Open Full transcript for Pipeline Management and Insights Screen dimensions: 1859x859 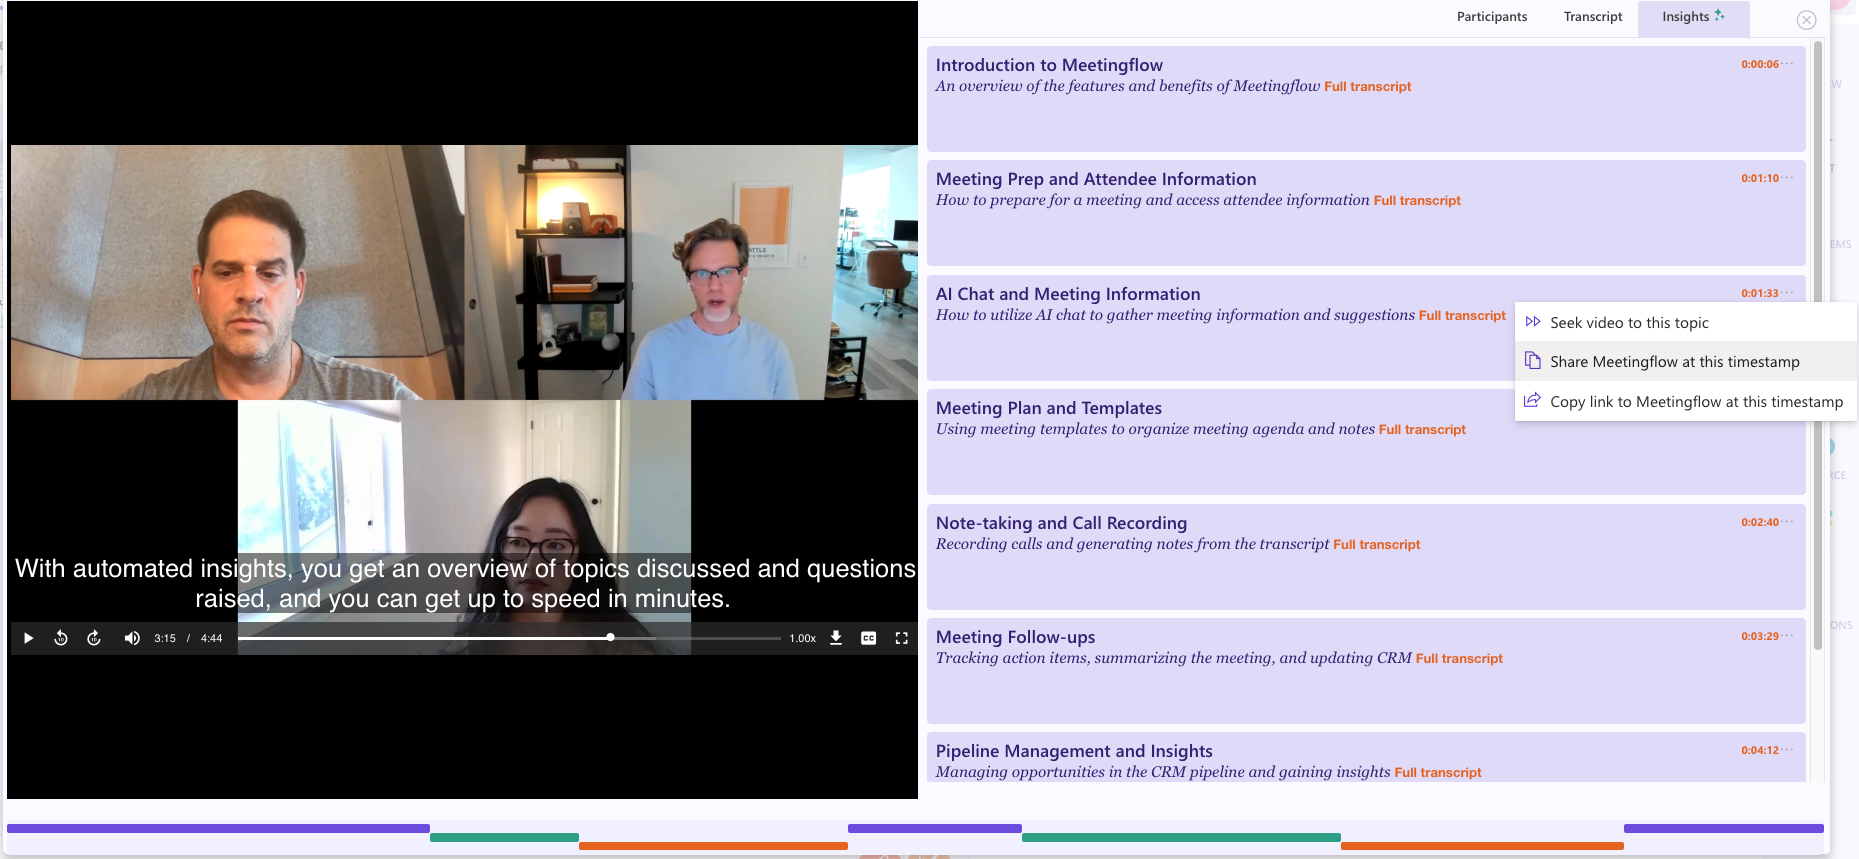1438,773
